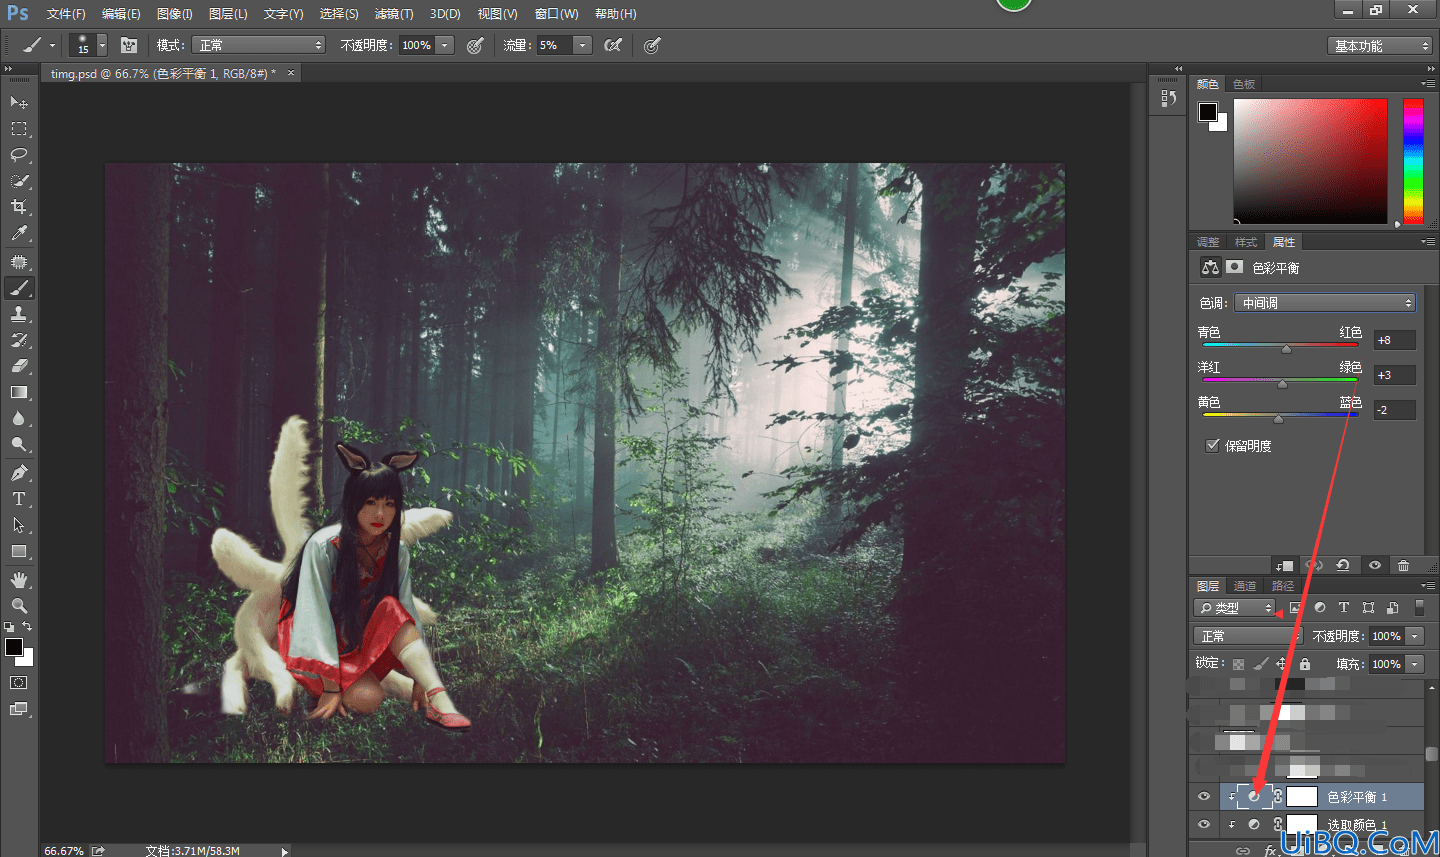Open layer blend mode 正常 dropdown

point(1247,636)
